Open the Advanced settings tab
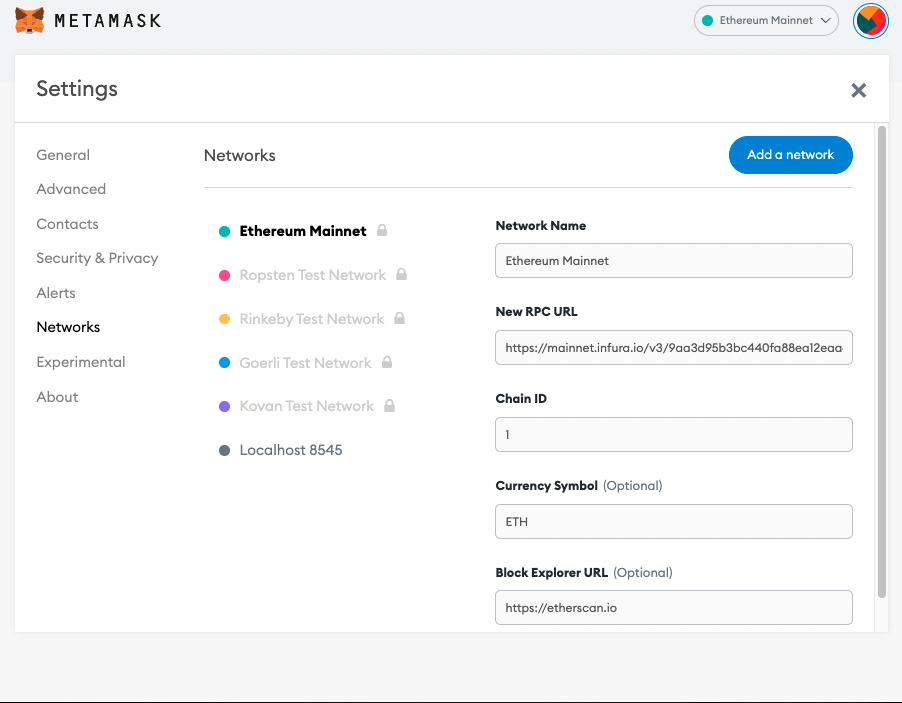The width and height of the screenshot is (902, 703). click(71, 189)
